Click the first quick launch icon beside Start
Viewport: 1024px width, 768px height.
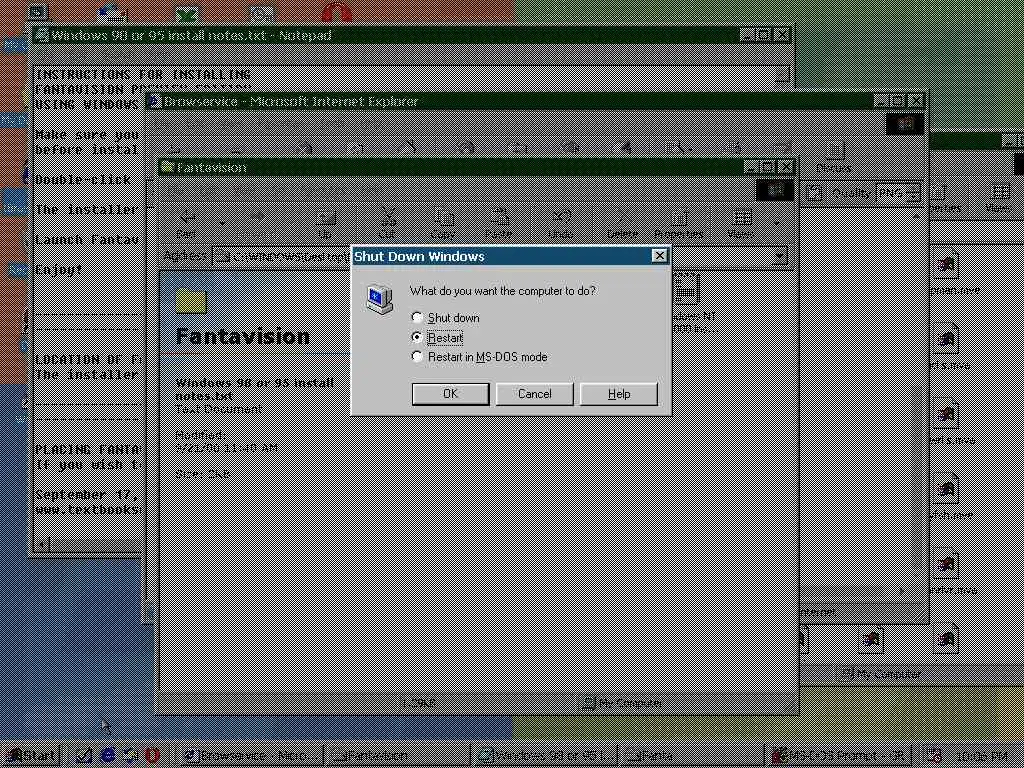point(84,756)
